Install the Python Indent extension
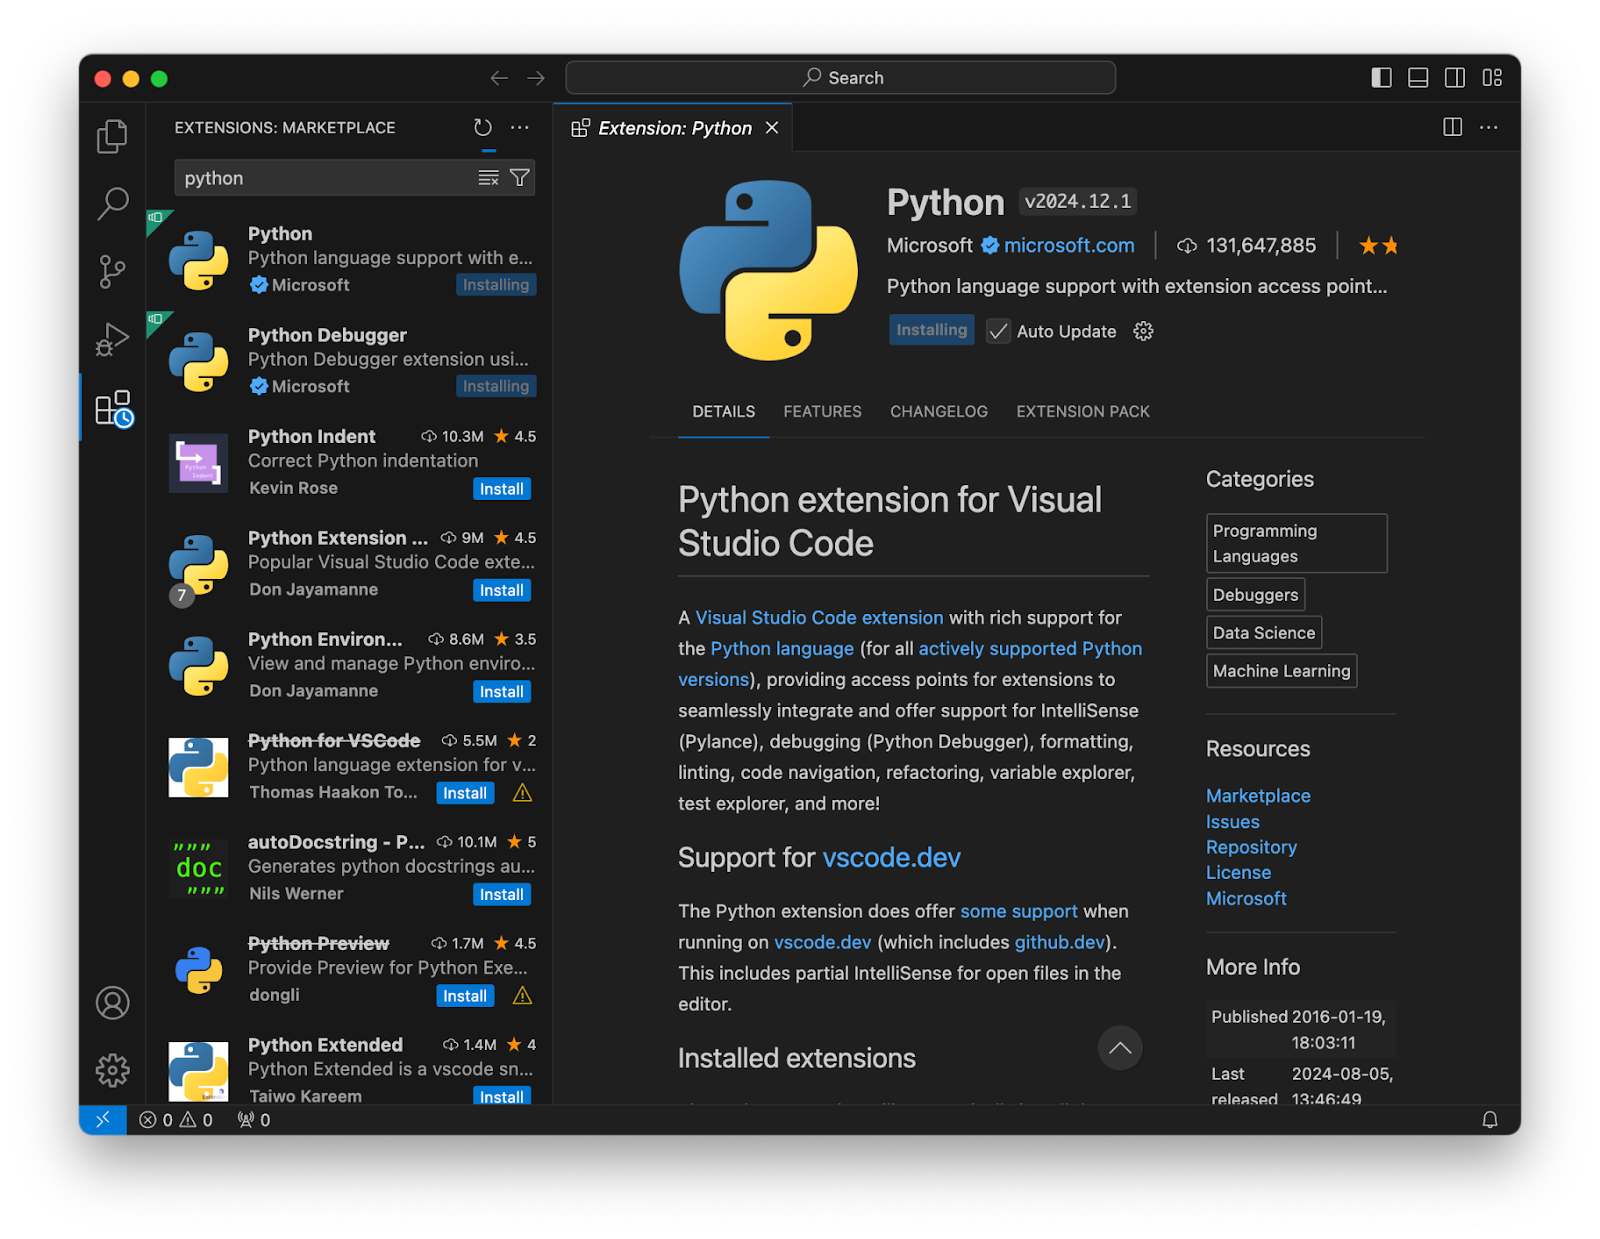This screenshot has width=1600, height=1239. tap(502, 489)
